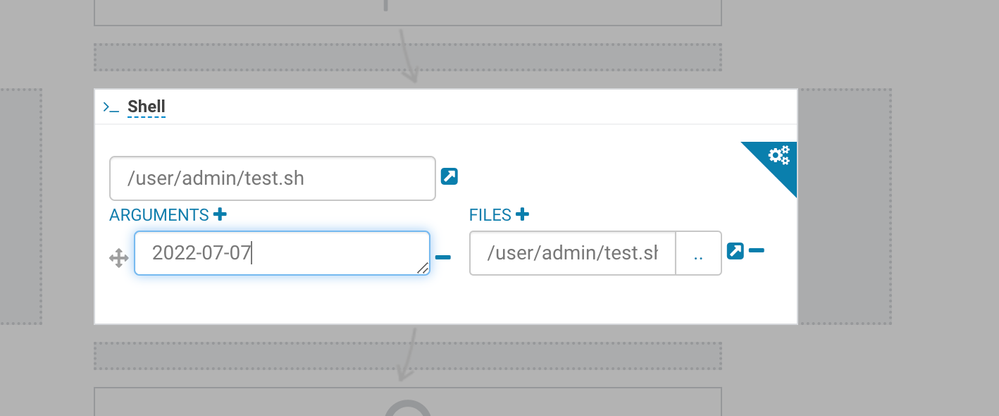
Task: Focus the 2022-07-07 argument field
Action: pyautogui.click(x=282, y=253)
